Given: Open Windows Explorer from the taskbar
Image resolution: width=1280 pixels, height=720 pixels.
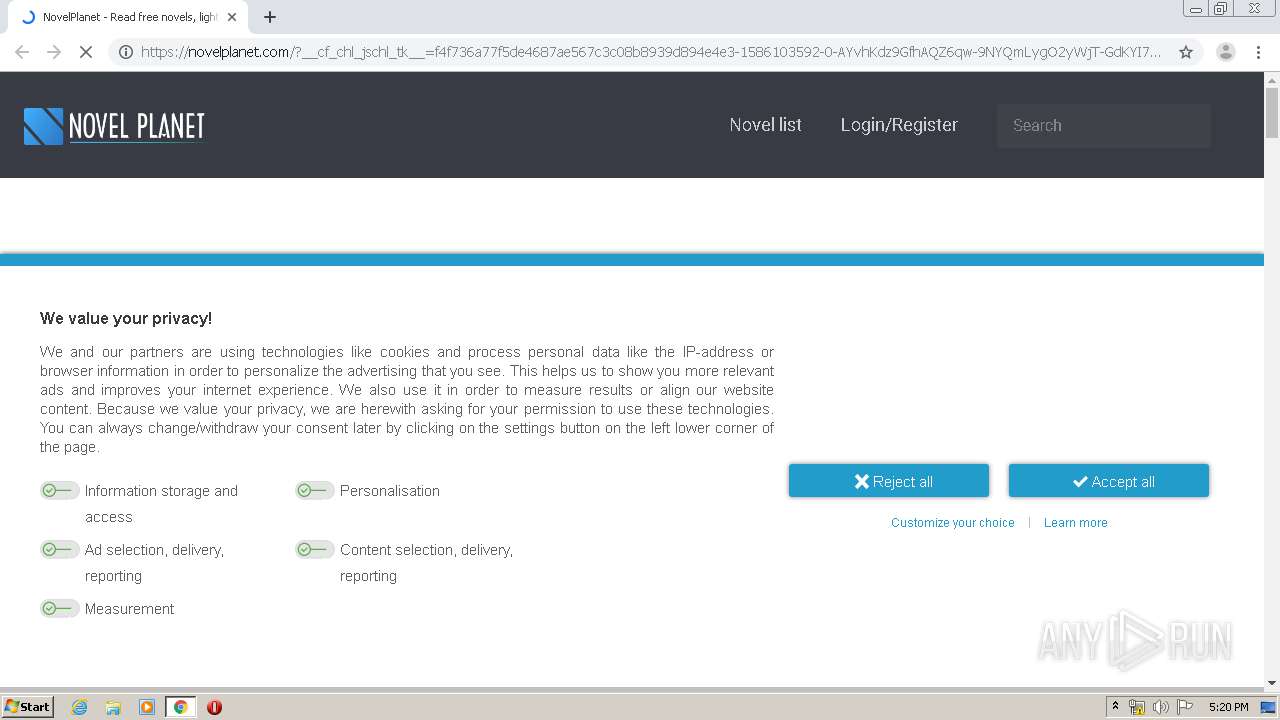Looking at the screenshot, I should (113, 707).
